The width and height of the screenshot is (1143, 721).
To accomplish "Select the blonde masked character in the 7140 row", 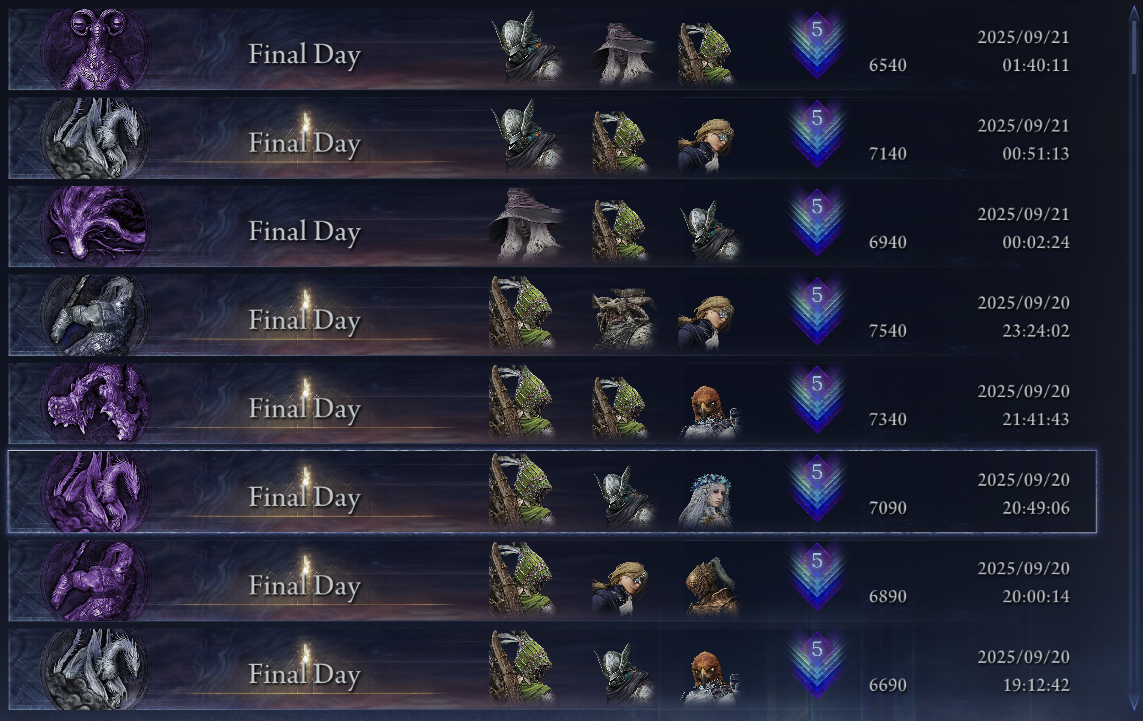I will coord(706,145).
